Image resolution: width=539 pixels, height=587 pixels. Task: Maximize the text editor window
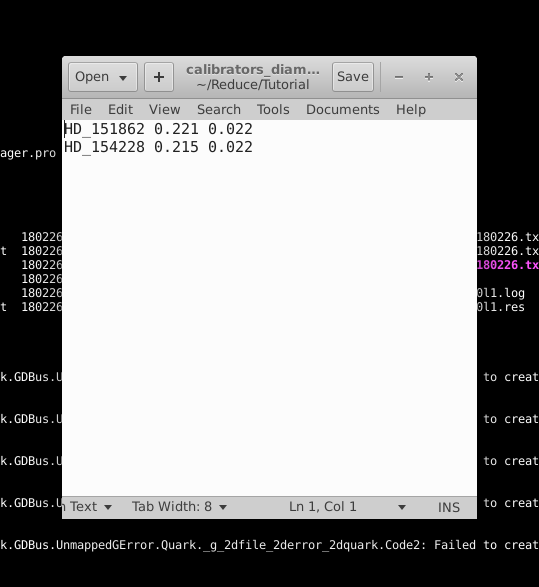429,77
